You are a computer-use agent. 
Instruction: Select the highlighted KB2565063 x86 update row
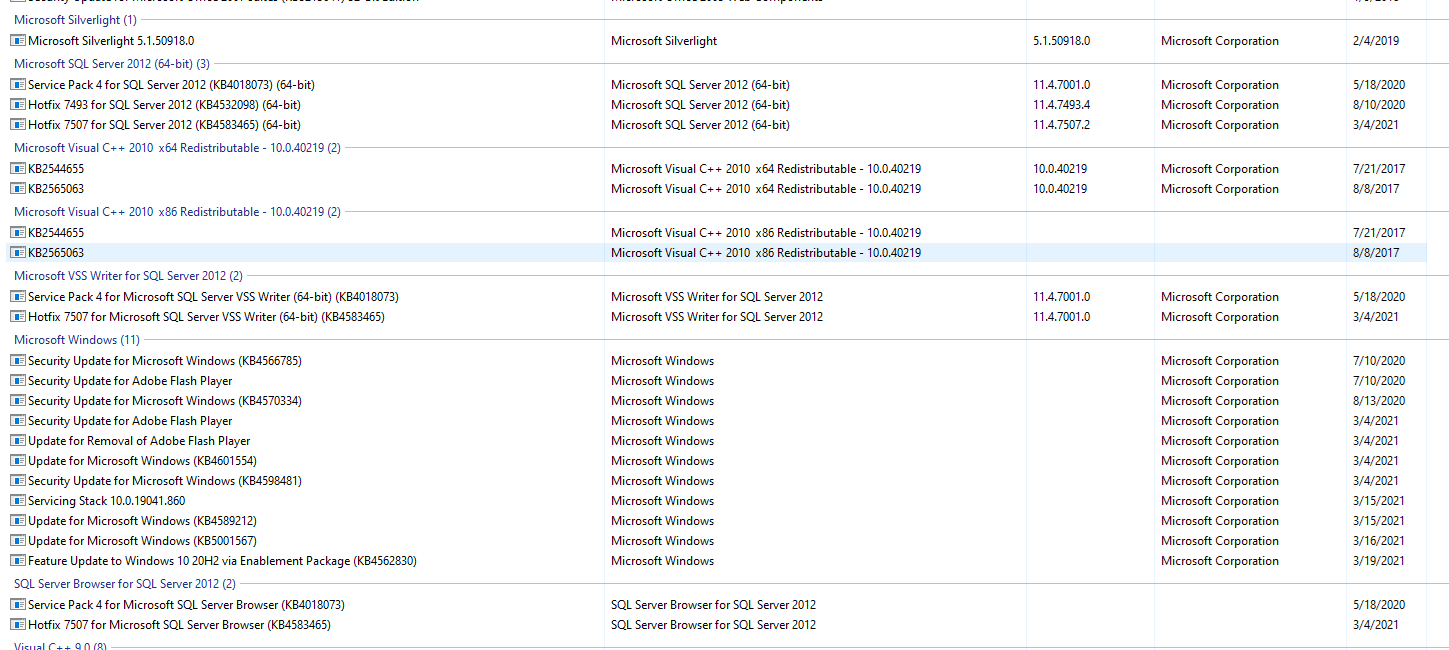[56, 253]
